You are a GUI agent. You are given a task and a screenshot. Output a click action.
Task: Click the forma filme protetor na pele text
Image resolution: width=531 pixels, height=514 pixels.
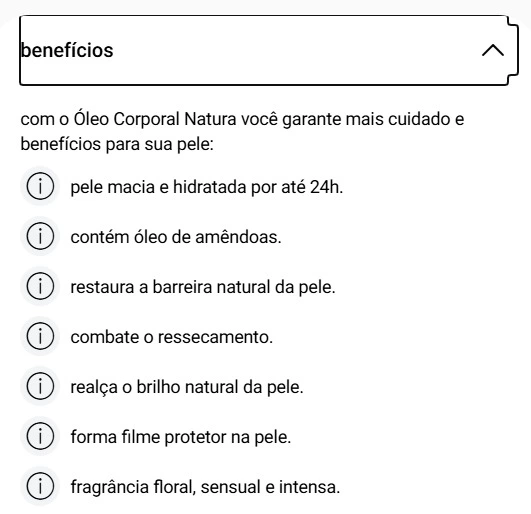click(180, 437)
